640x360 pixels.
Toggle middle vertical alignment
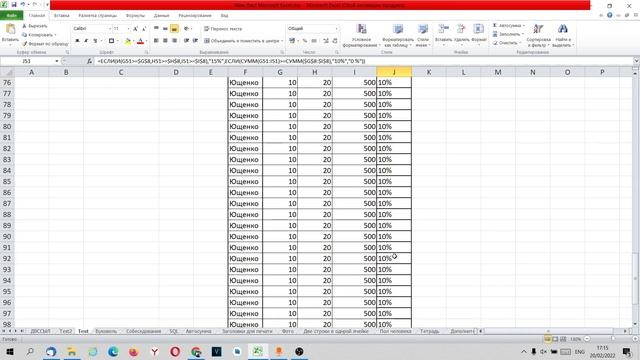click(165, 29)
